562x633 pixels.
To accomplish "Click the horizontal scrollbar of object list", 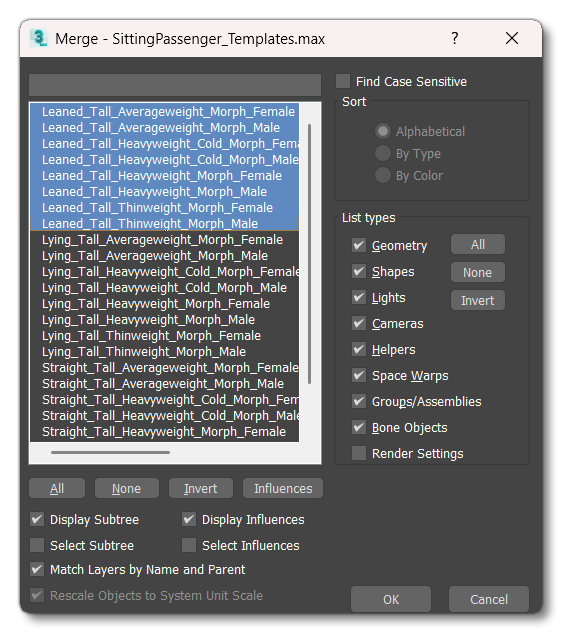I will click(110, 453).
